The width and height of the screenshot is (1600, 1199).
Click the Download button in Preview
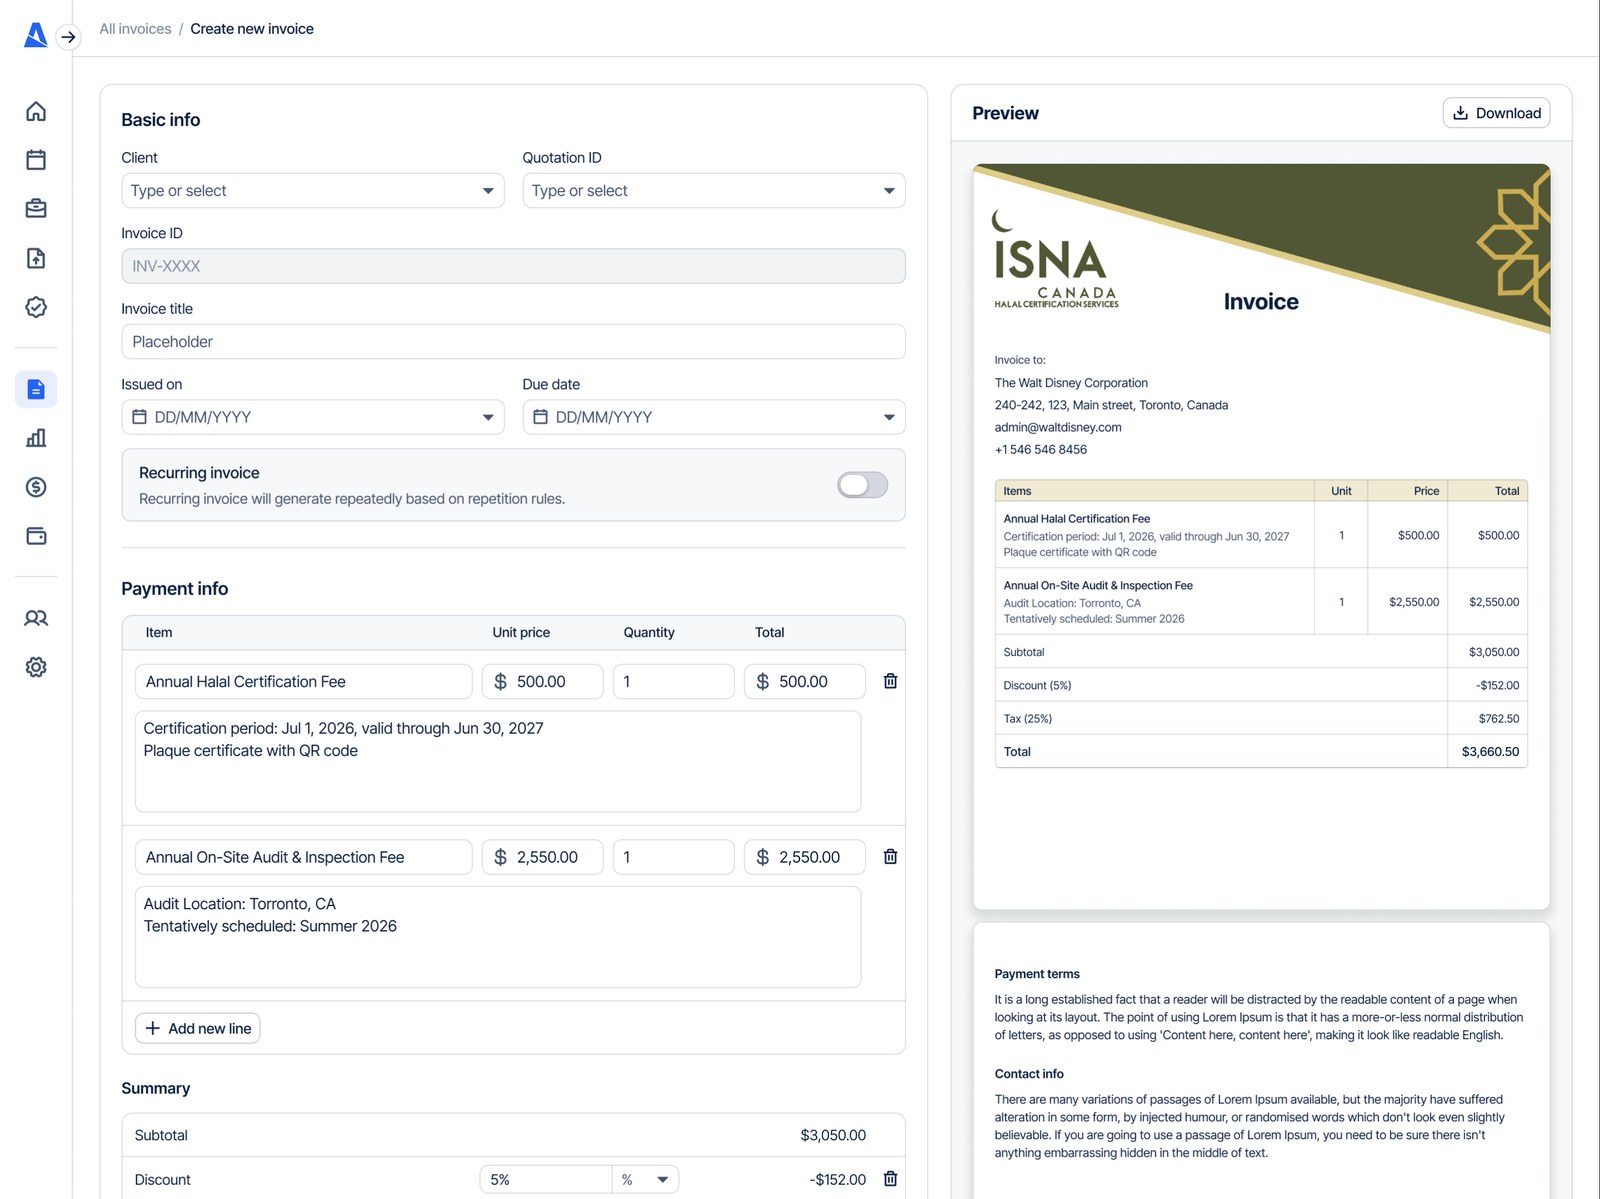tap(1496, 113)
